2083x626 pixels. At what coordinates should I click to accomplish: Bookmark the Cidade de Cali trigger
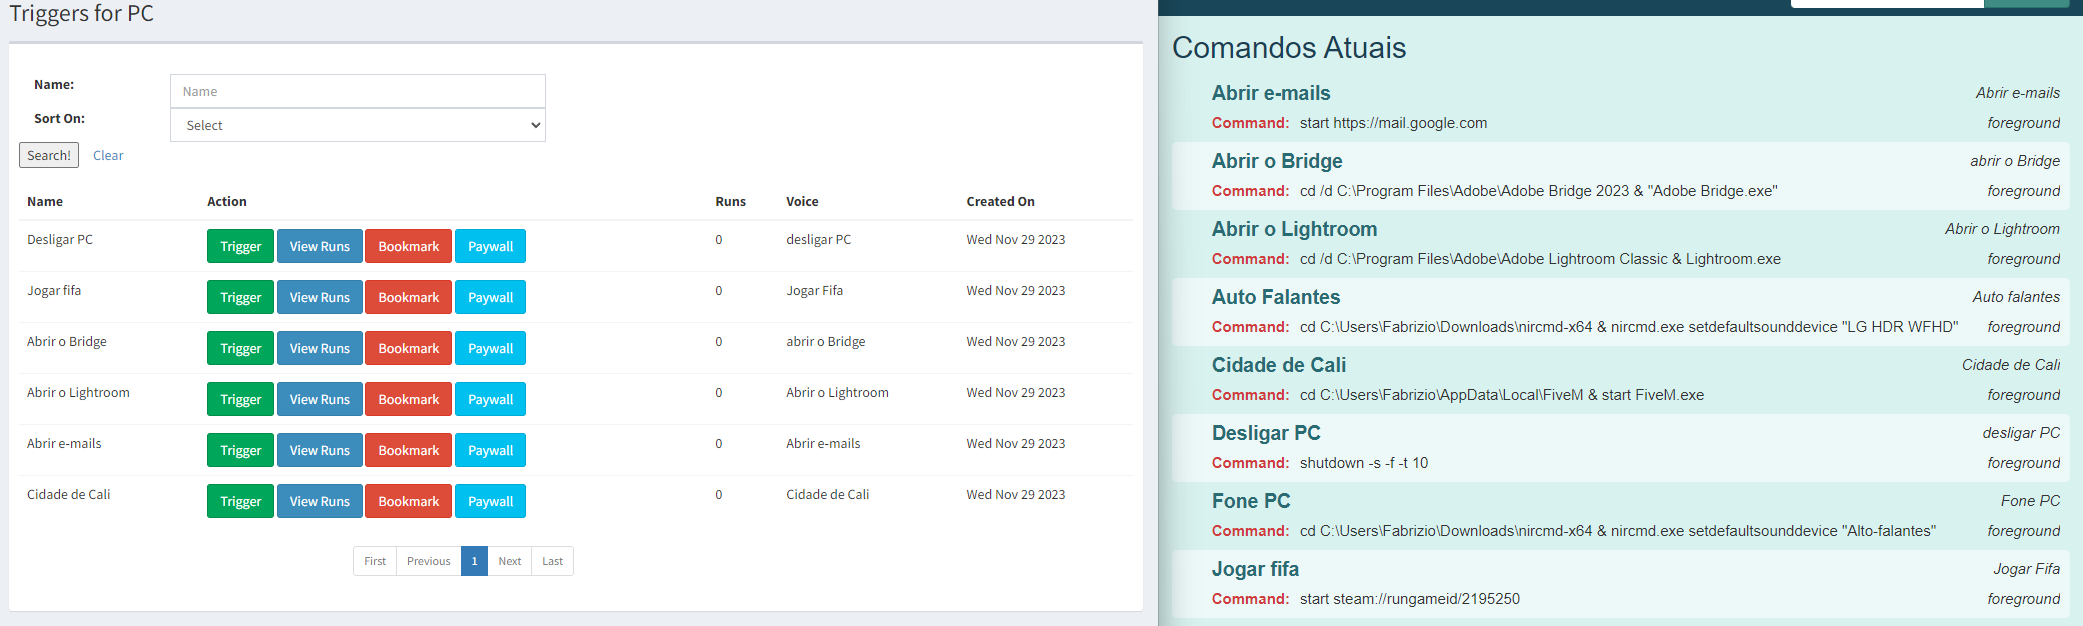(408, 501)
